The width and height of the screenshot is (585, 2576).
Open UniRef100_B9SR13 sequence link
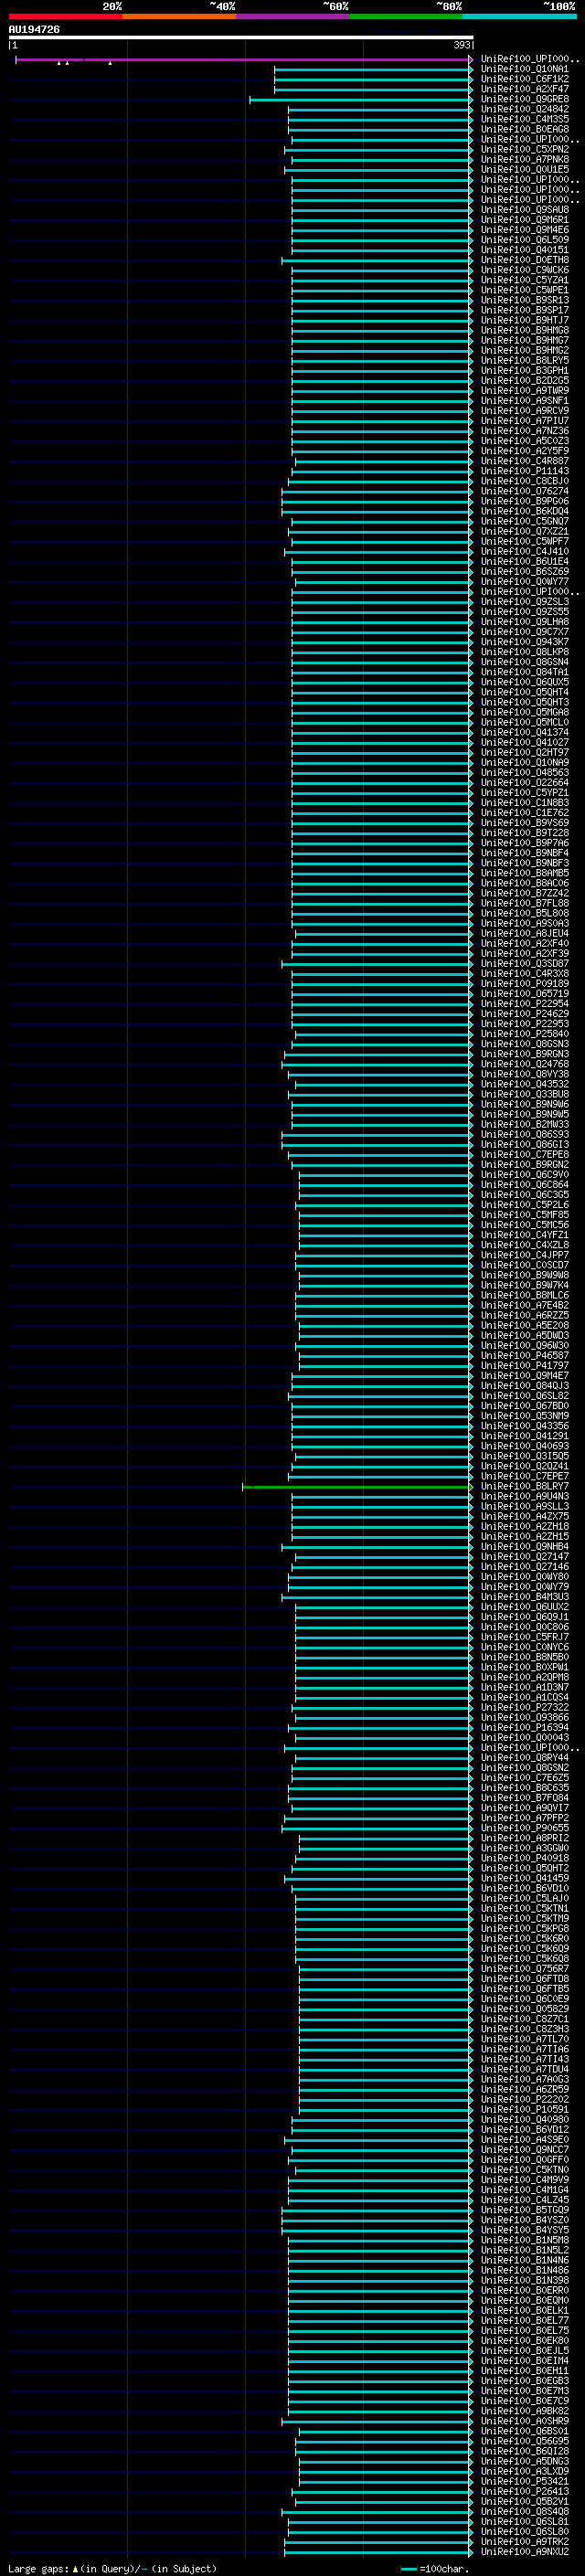525,300
